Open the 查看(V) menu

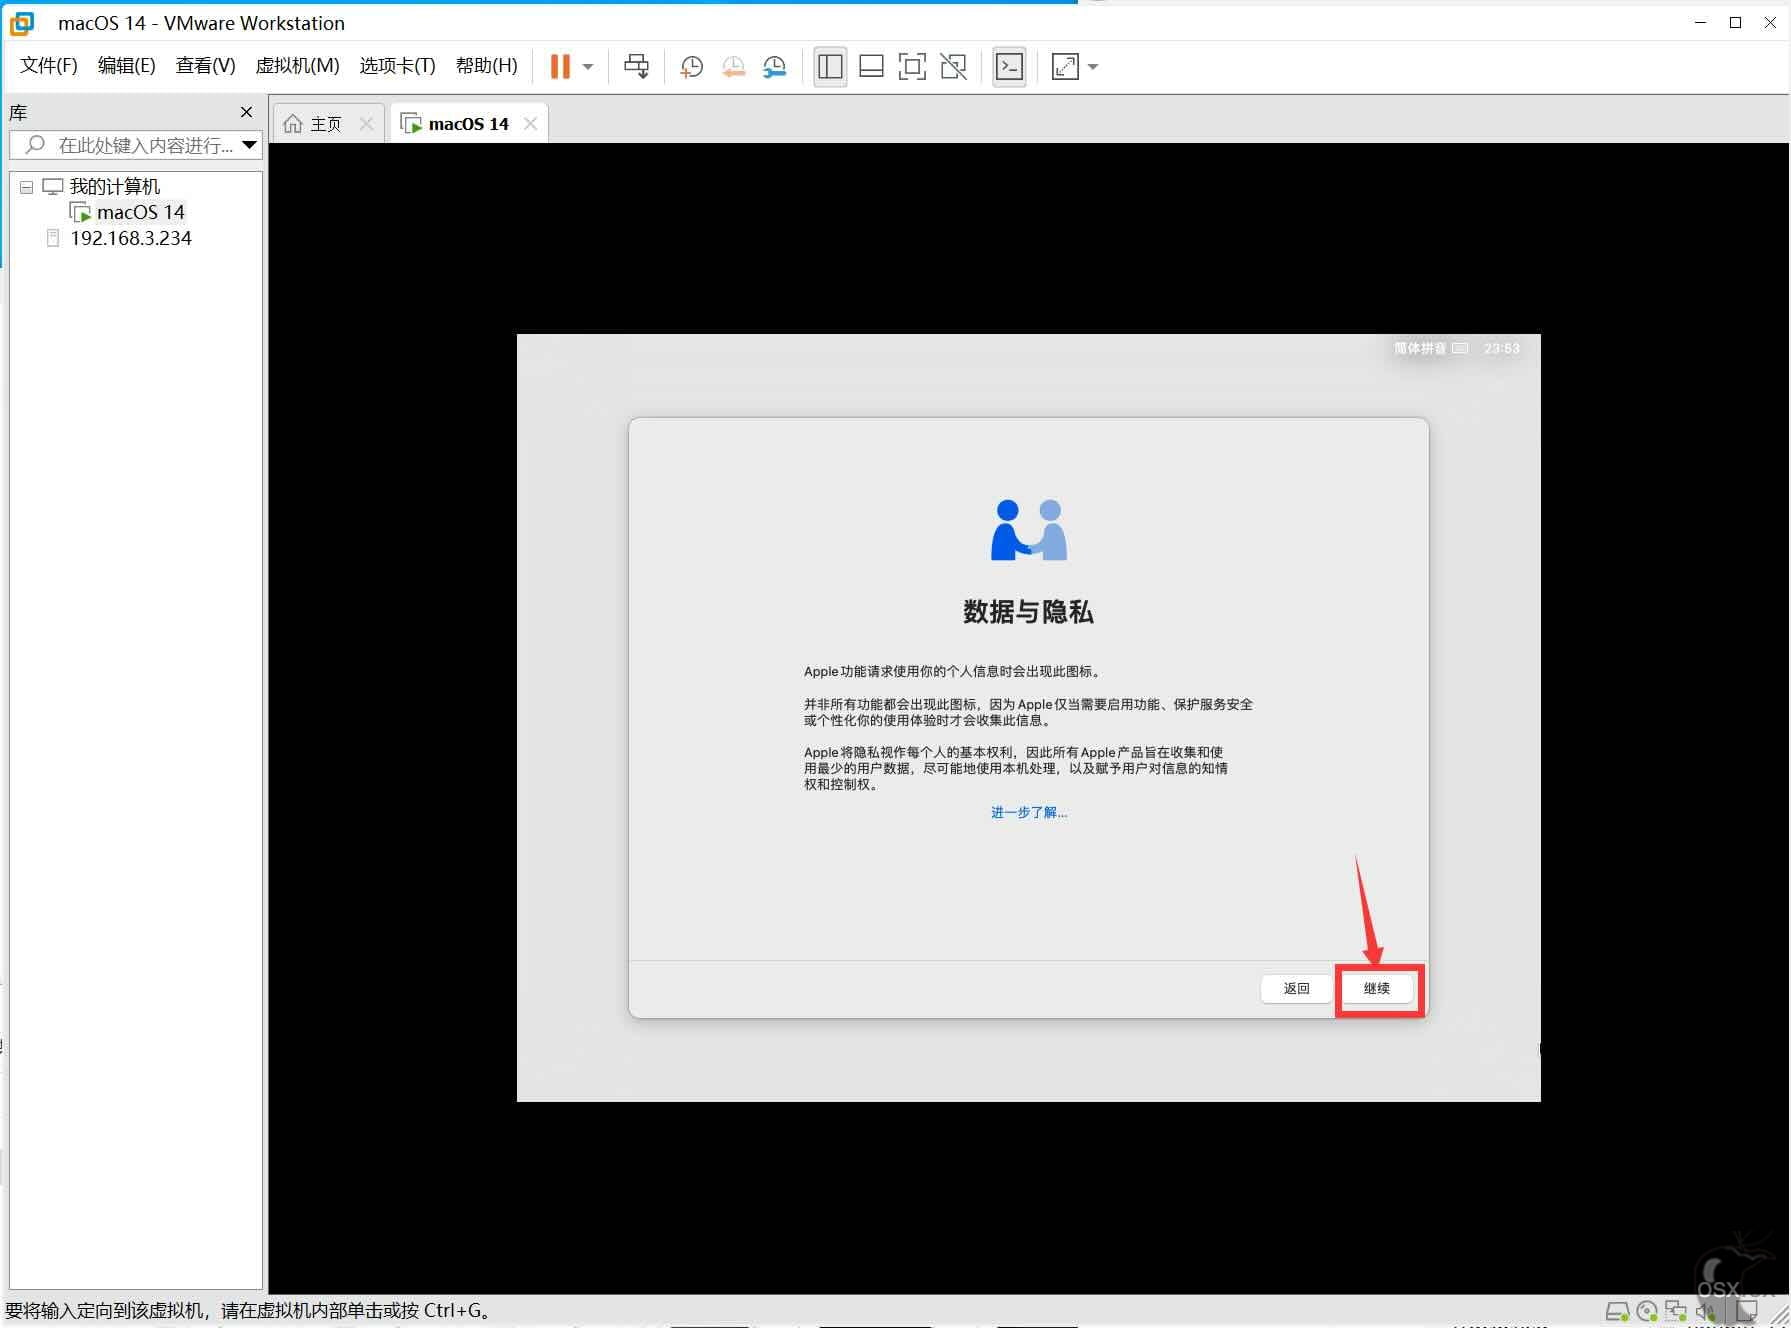205,66
